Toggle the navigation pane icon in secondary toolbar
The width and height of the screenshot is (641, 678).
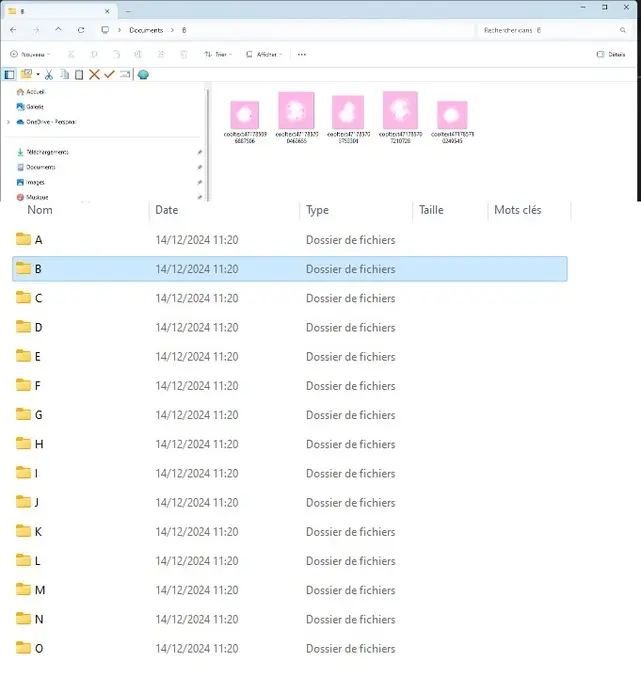pyautogui.click(x=9, y=75)
